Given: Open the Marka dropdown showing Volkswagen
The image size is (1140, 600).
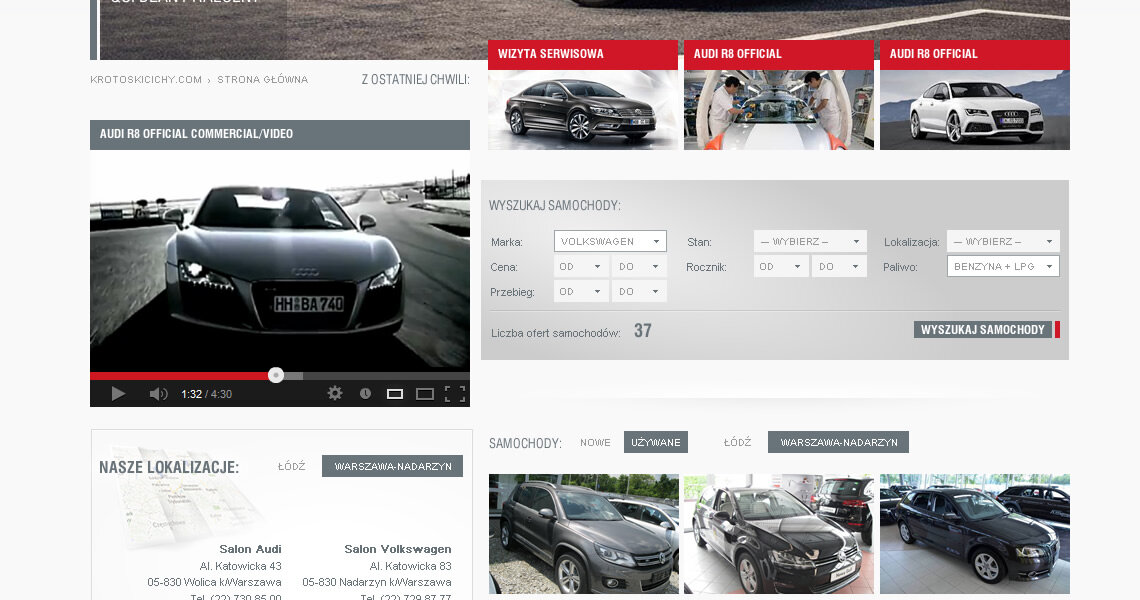Looking at the screenshot, I should pyautogui.click(x=610, y=241).
